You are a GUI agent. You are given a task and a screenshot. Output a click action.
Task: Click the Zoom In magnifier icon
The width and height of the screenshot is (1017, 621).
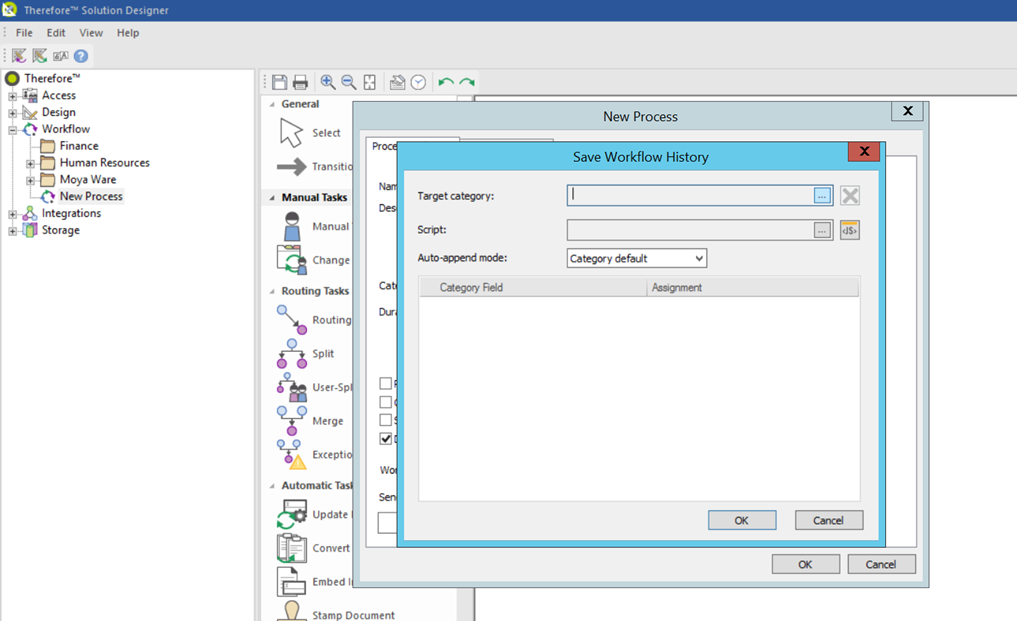[x=327, y=81]
